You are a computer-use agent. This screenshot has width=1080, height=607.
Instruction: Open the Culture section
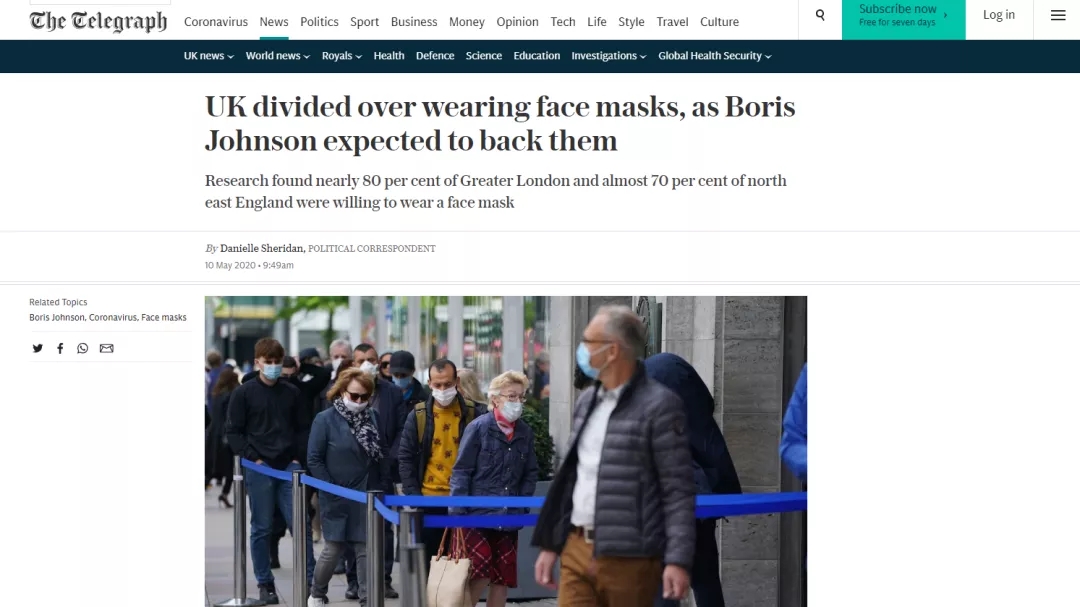pos(719,21)
